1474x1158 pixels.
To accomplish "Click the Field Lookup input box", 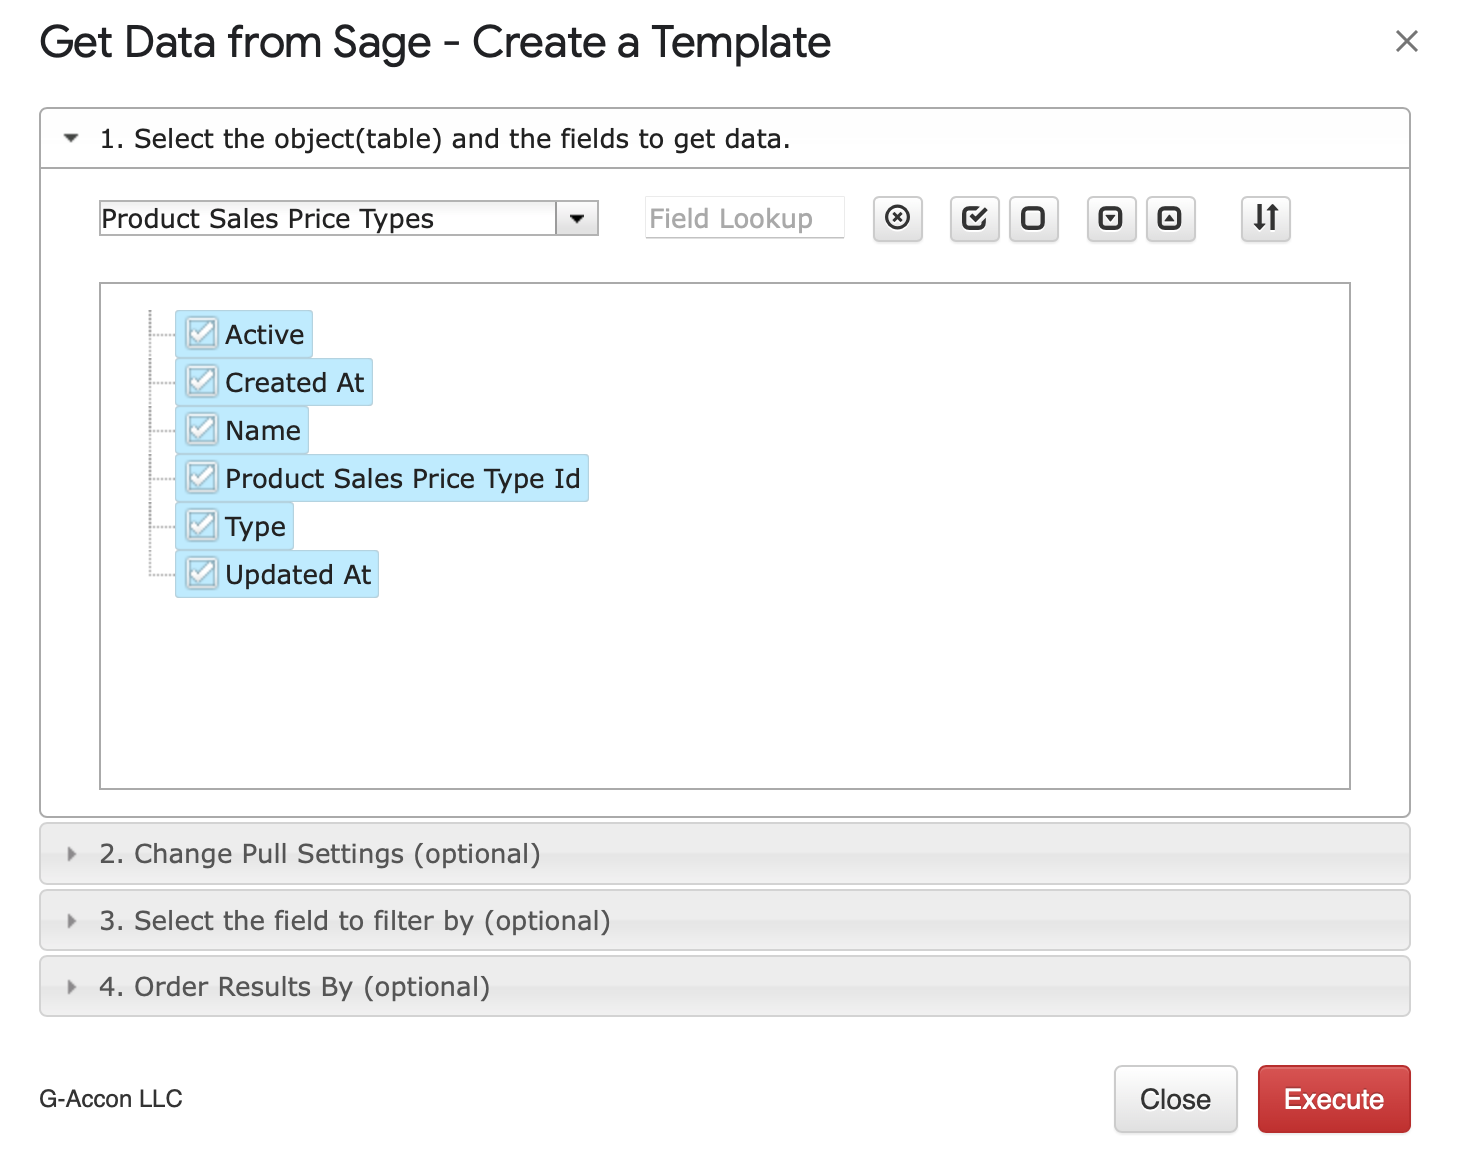I will pyautogui.click(x=745, y=218).
